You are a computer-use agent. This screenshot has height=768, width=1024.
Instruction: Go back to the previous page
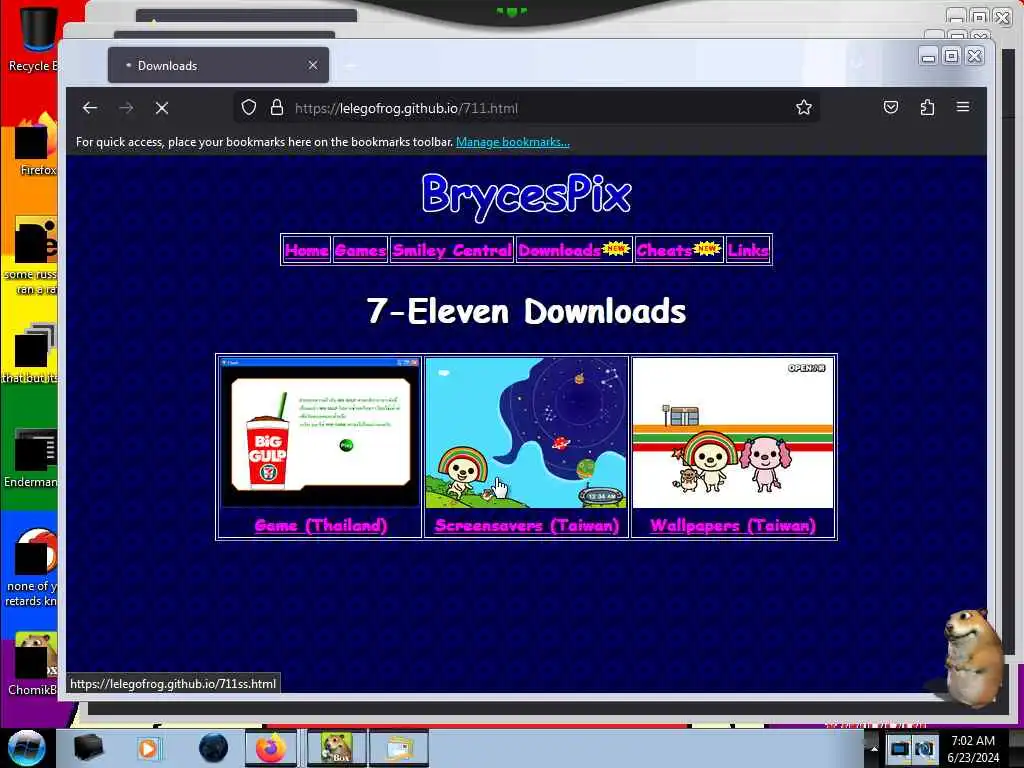click(x=90, y=108)
